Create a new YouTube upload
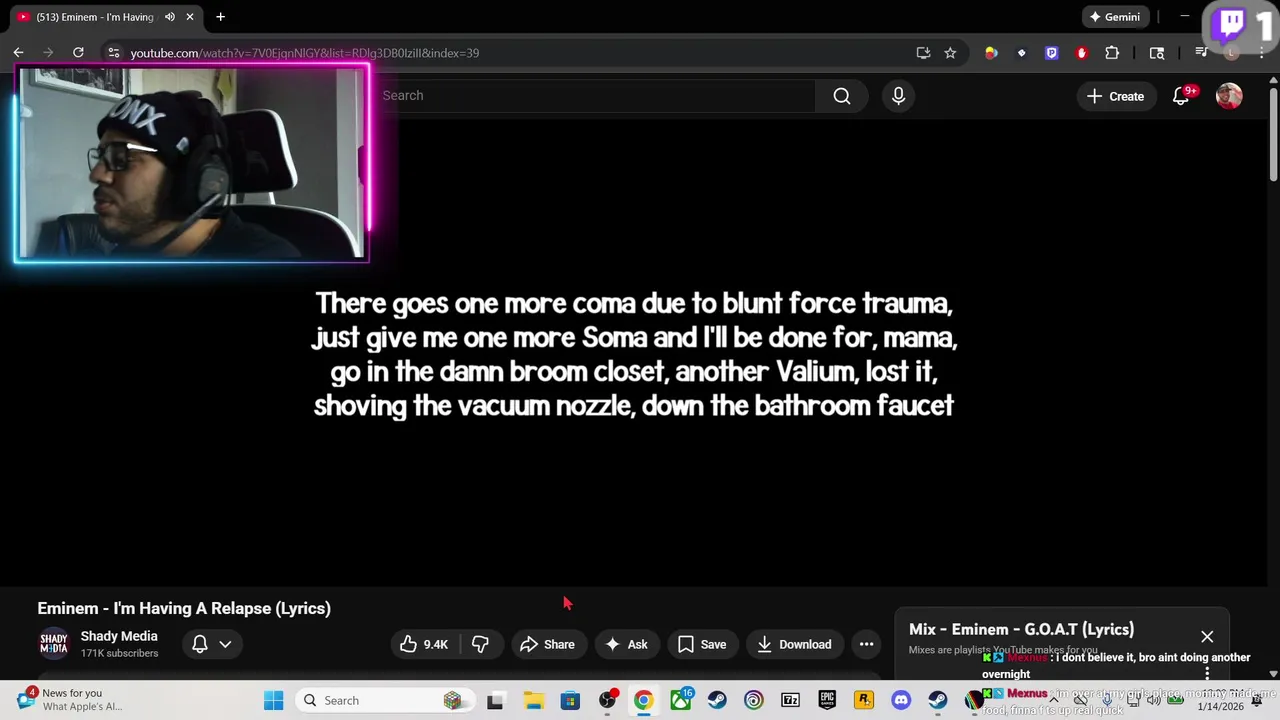Screen dimensions: 1280x720 coord(1115,96)
